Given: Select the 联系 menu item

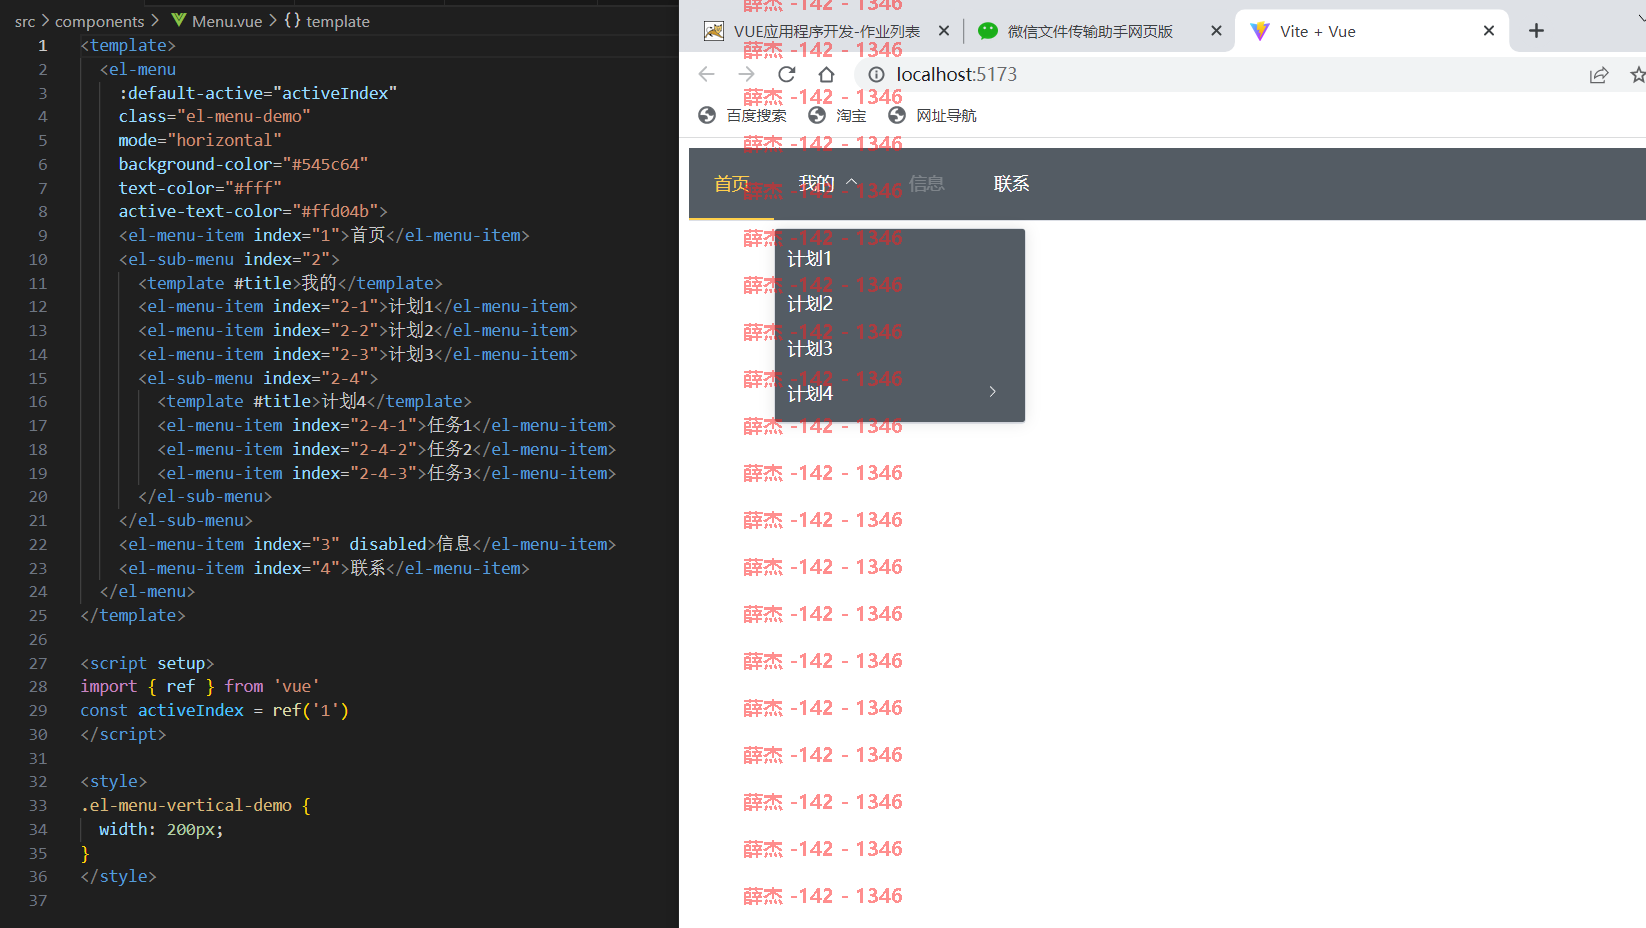Looking at the screenshot, I should click(1011, 184).
